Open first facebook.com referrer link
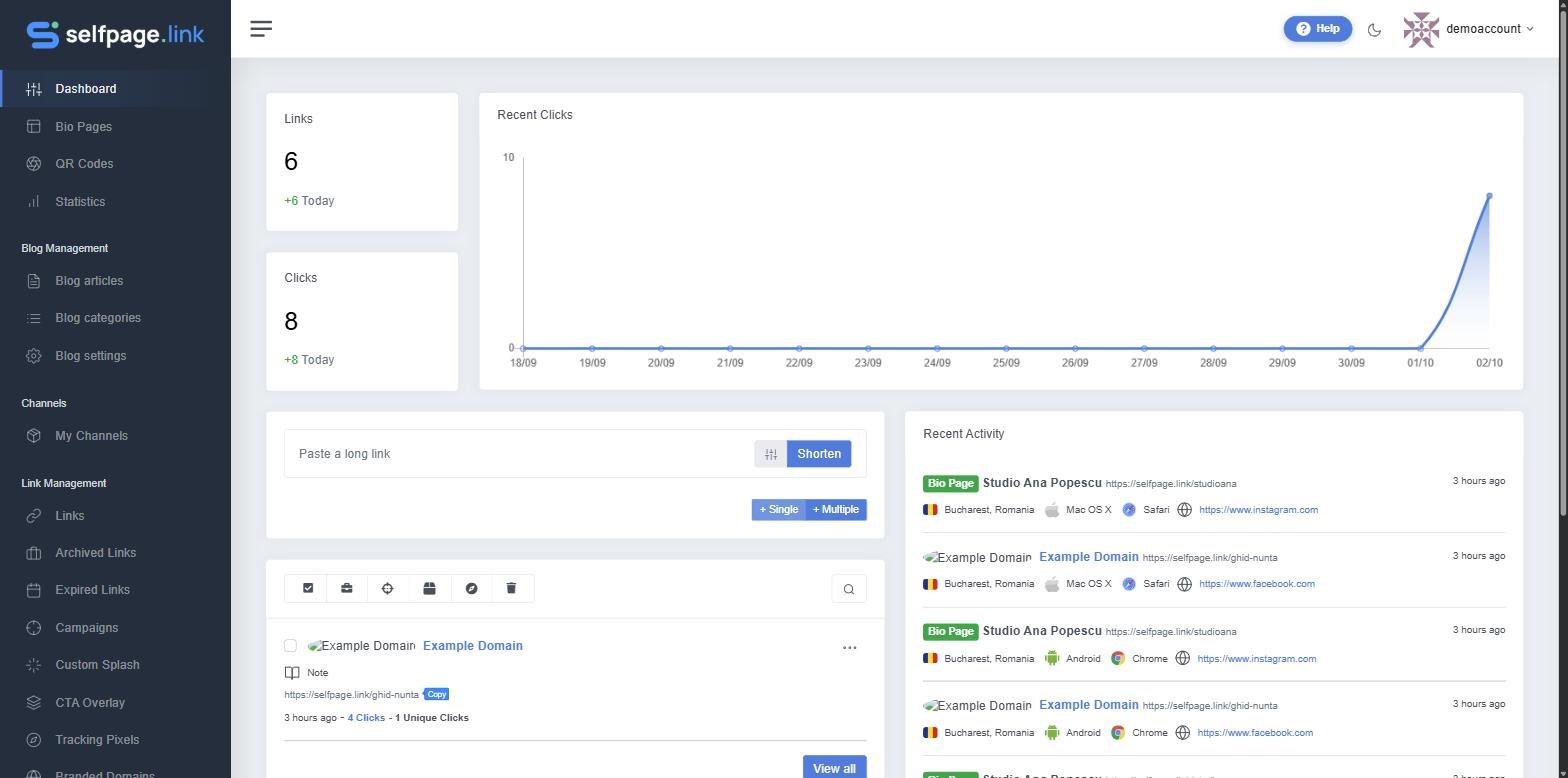Image resolution: width=1568 pixels, height=778 pixels. click(1257, 584)
